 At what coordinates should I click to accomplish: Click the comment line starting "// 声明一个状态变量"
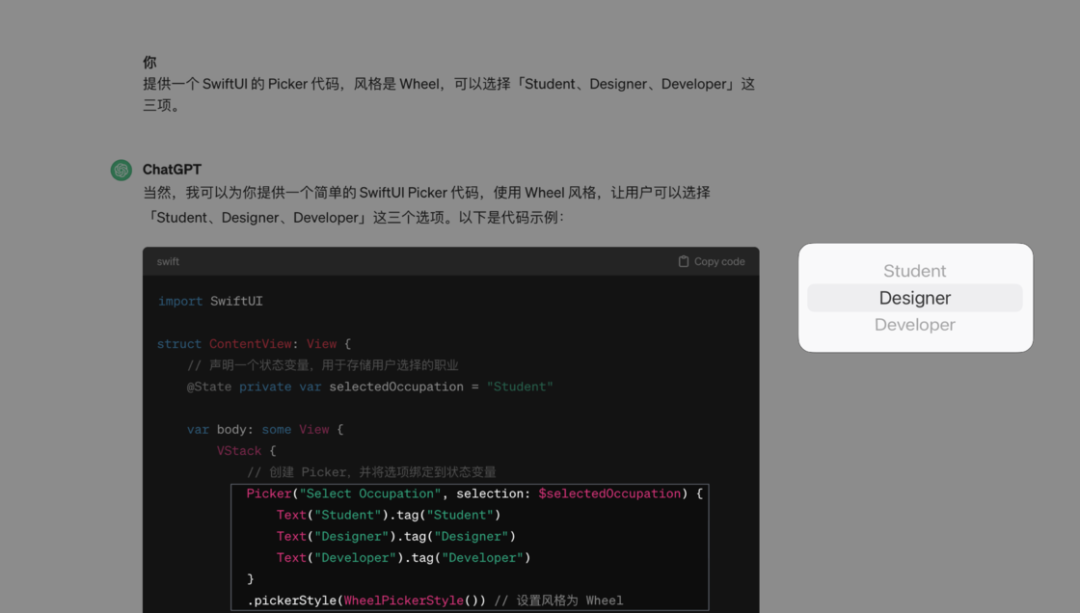pos(322,365)
